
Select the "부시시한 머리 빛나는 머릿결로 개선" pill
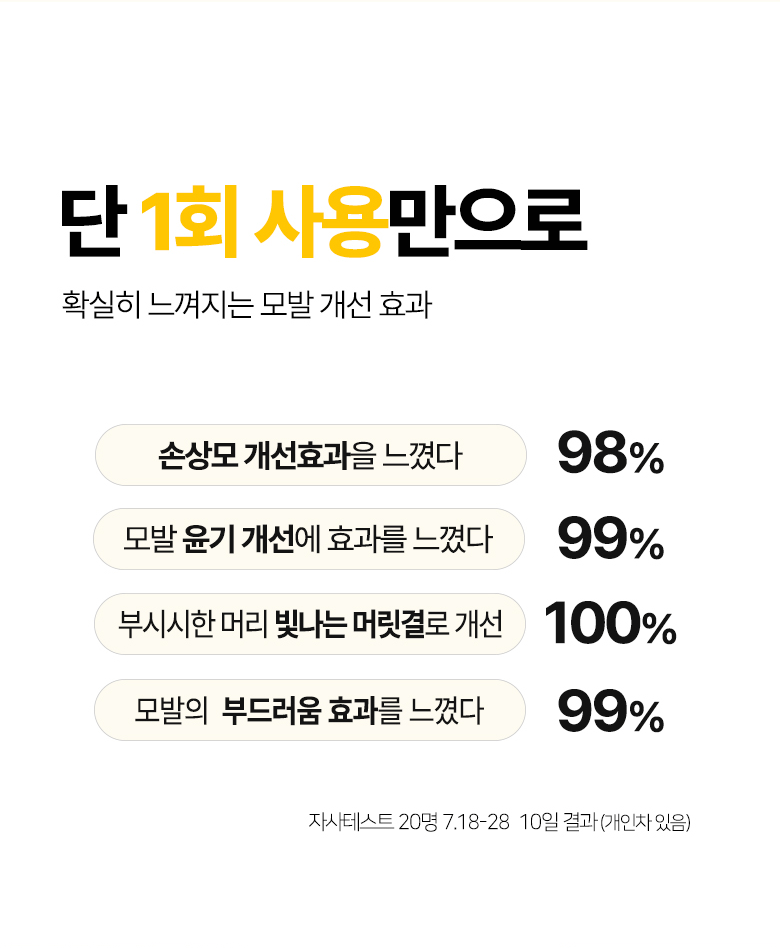coord(310,624)
